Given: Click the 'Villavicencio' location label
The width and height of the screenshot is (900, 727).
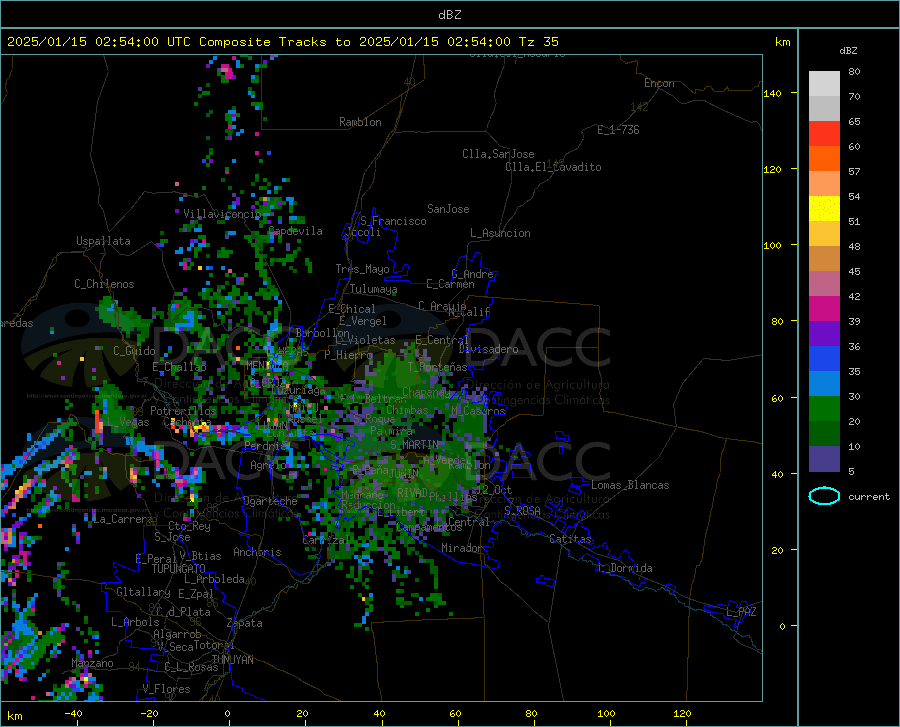Looking at the screenshot, I should 222,214.
